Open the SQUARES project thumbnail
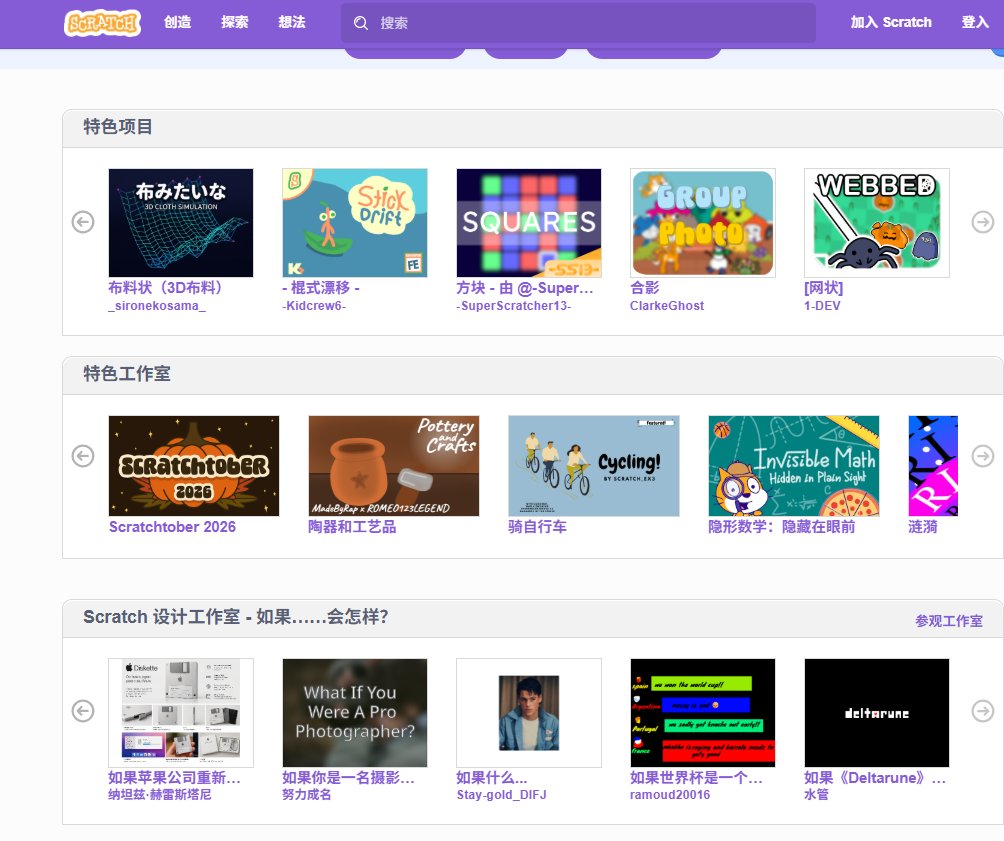This screenshot has height=841, width=1004. point(529,223)
